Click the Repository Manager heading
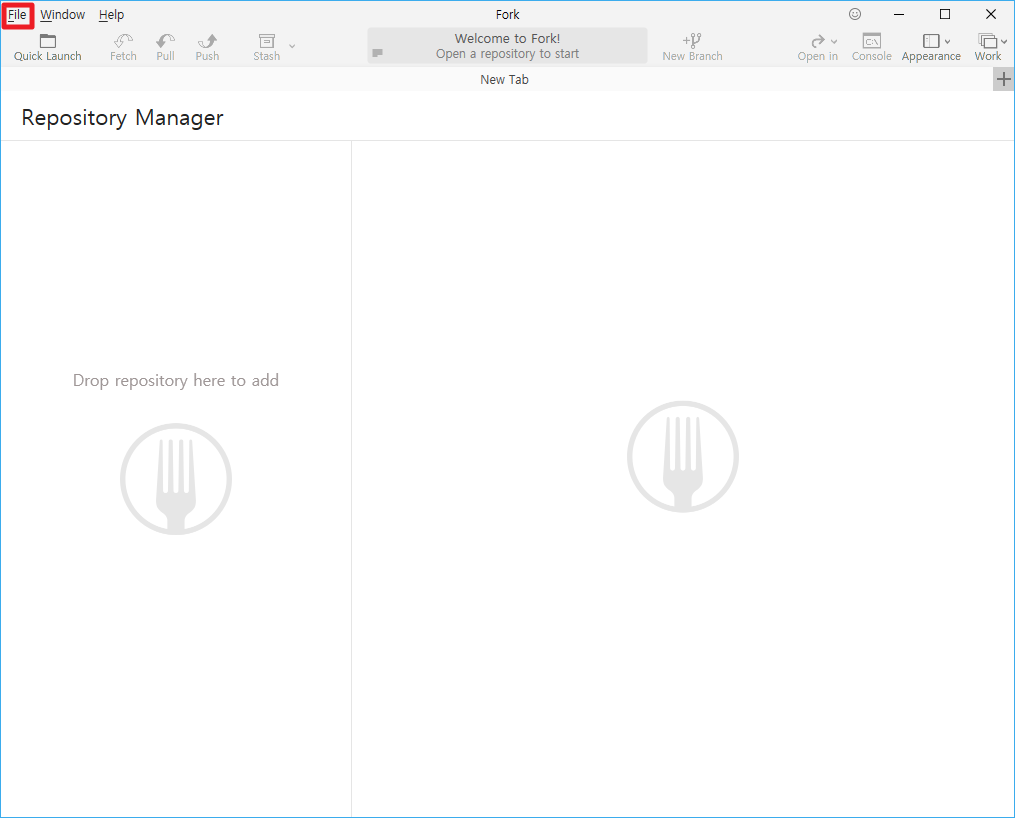The height and width of the screenshot is (818, 1015). click(x=122, y=118)
